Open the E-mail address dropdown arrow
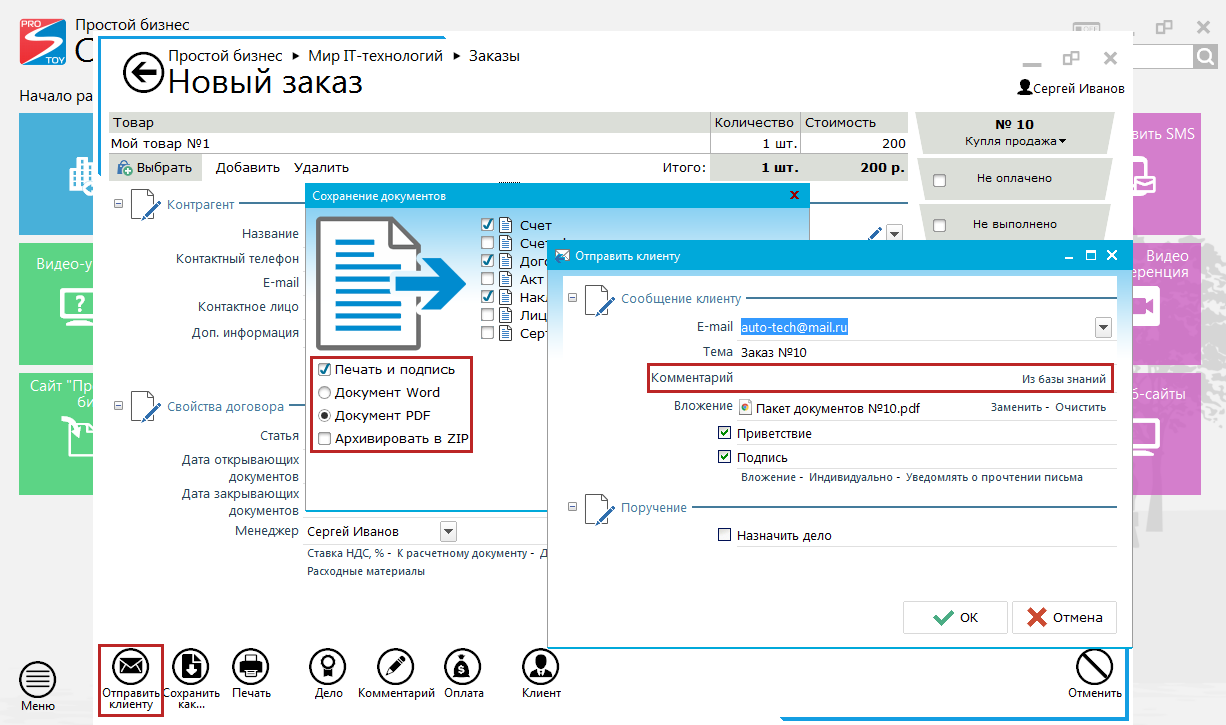Image resolution: width=1226 pixels, height=725 pixels. click(1104, 327)
